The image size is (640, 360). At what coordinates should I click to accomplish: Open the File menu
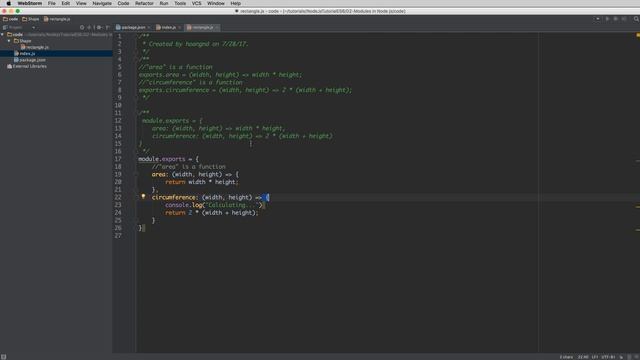[x=51, y=3]
